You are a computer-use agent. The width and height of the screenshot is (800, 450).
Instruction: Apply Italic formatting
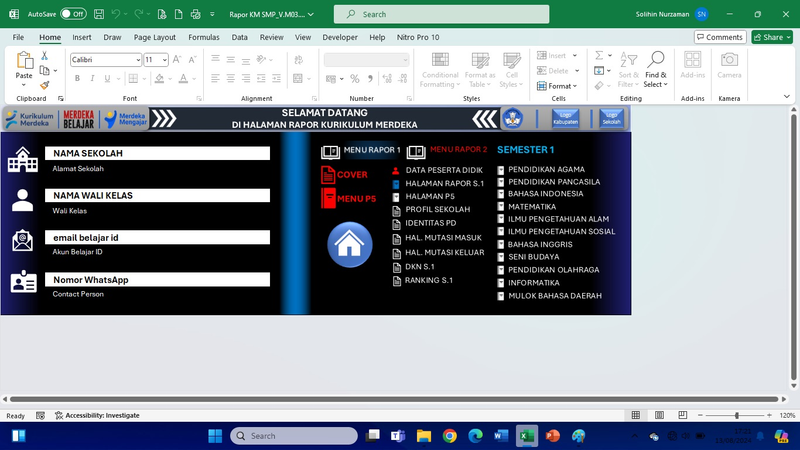(92, 79)
